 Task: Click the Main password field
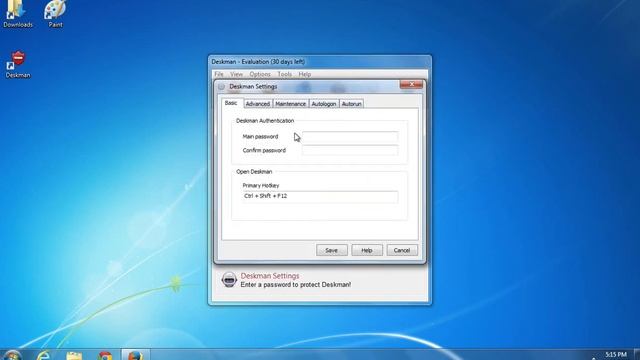click(x=350, y=136)
